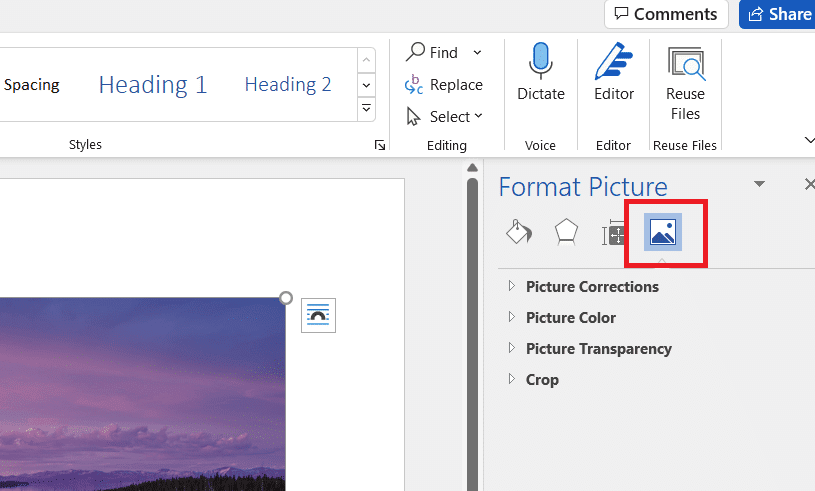Click the Find magnifier button

[431, 52]
